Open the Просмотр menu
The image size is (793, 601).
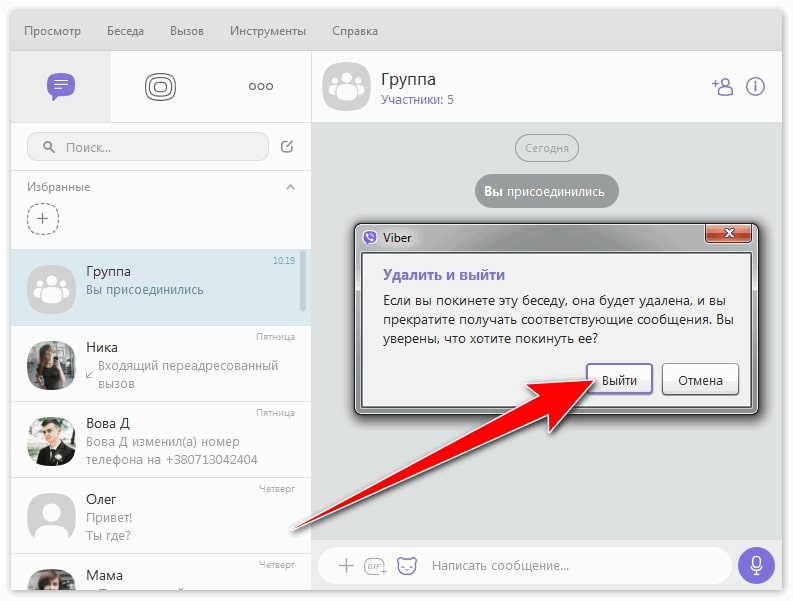coord(52,31)
